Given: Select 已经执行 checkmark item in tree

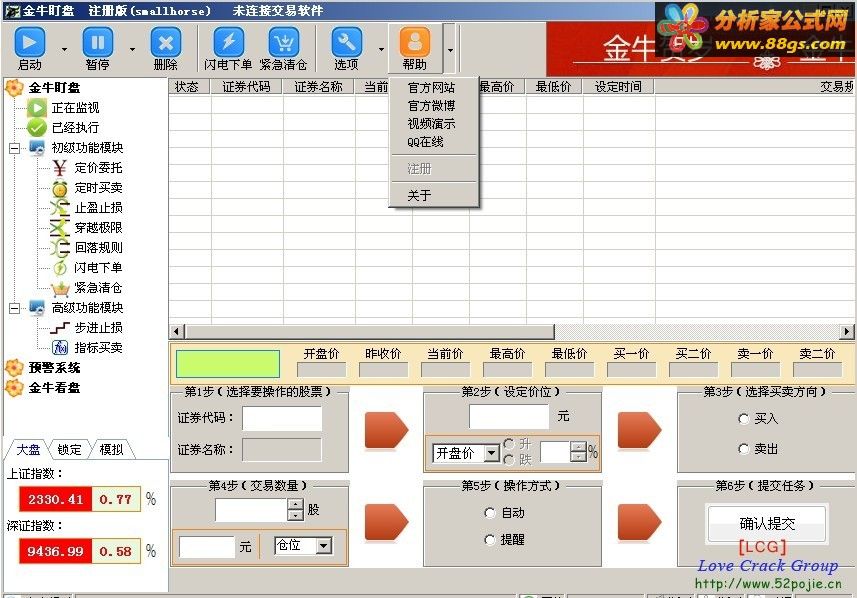Looking at the screenshot, I should tap(75, 127).
